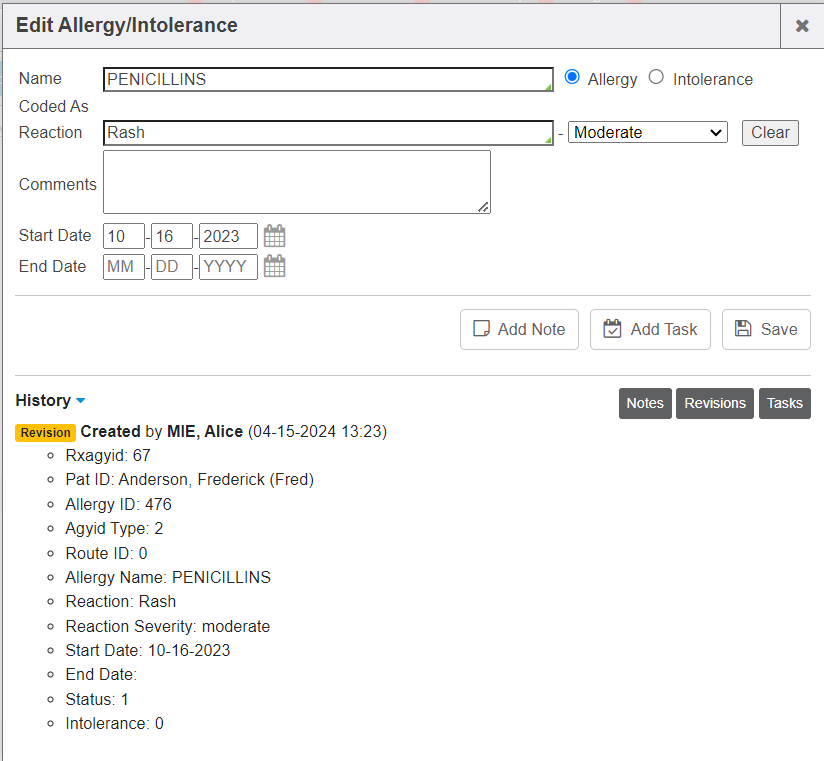This screenshot has width=824, height=761.
Task: Click the Add Note button
Action: 519,329
